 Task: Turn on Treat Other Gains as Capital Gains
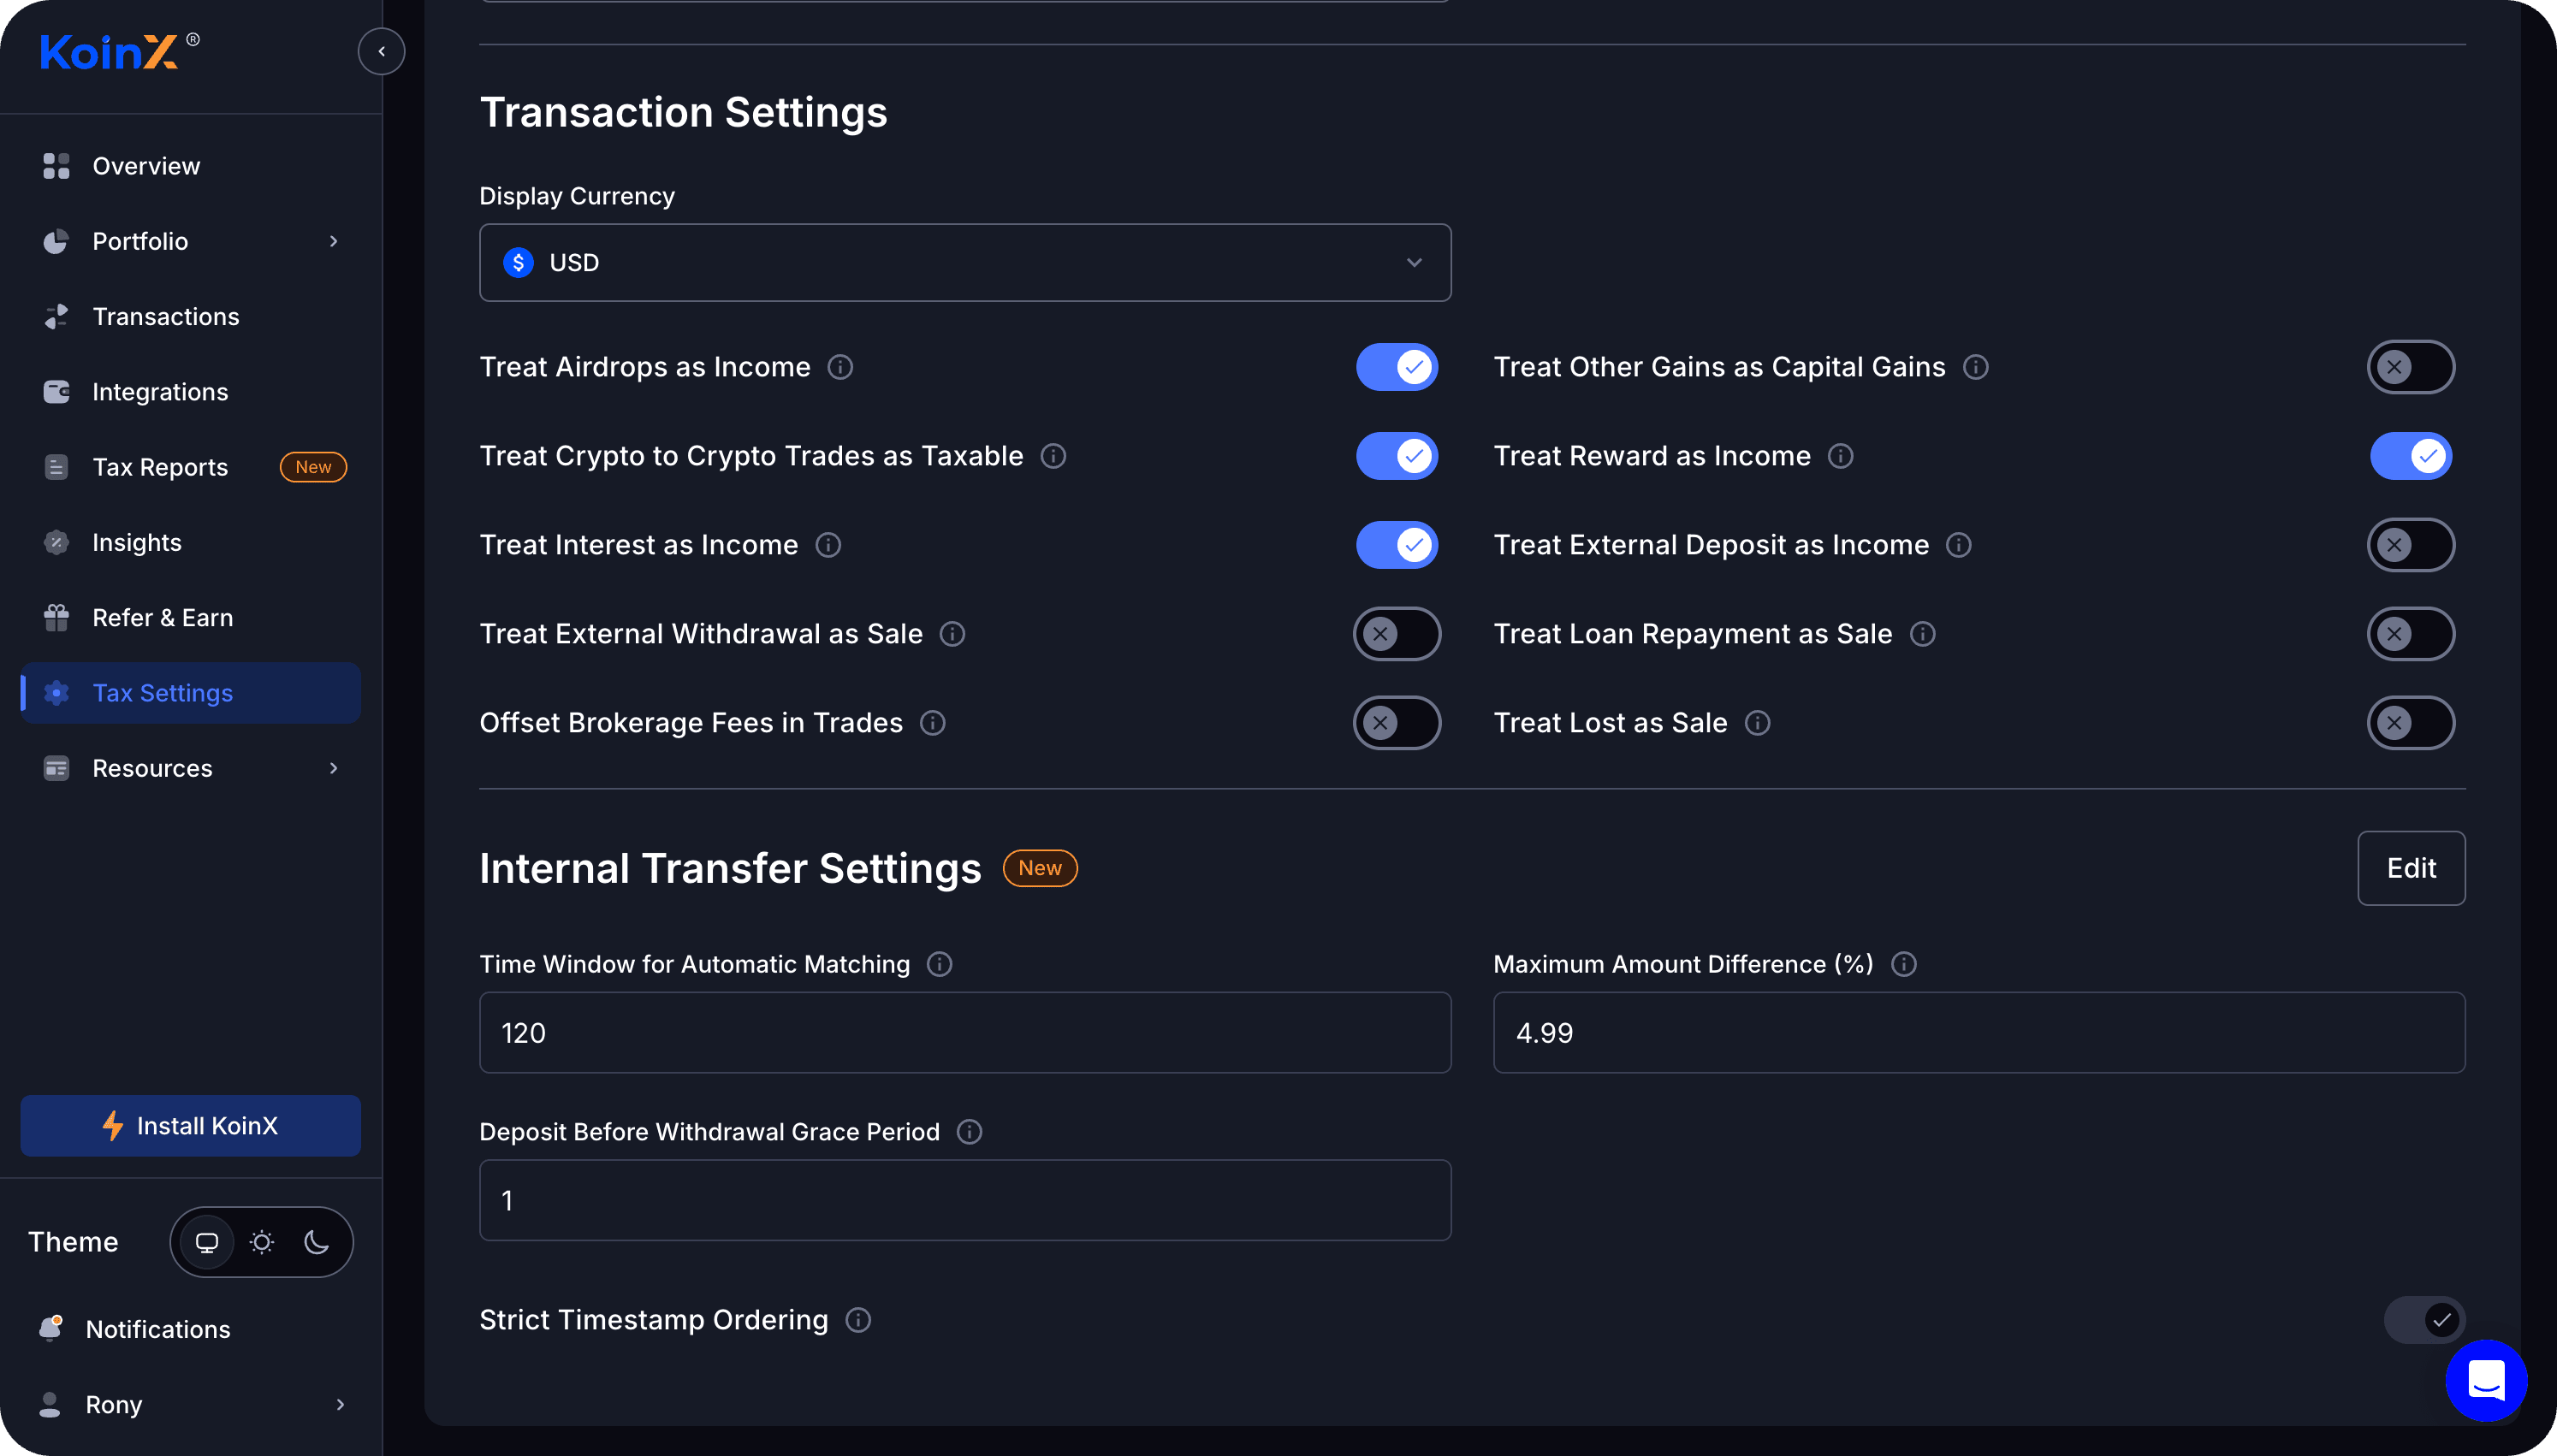click(2410, 367)
